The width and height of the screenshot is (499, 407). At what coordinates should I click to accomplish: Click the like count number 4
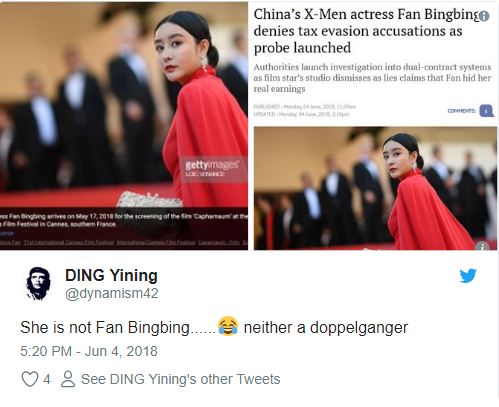click(47, 379)
